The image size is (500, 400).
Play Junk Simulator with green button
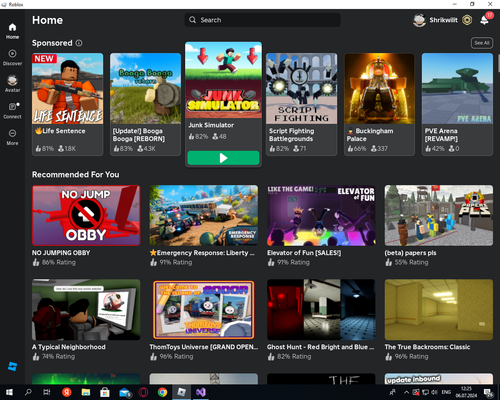tap(223, 158)
